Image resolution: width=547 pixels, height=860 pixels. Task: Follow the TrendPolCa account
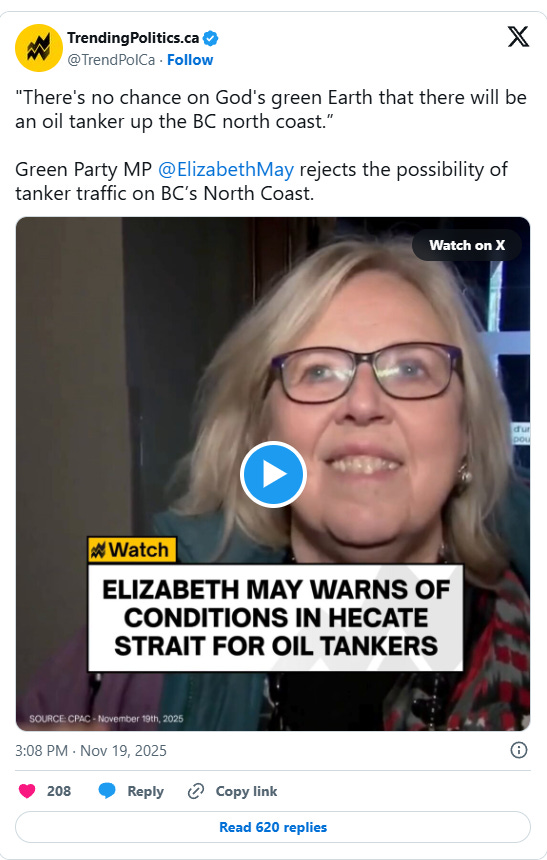tap(190, 60)
